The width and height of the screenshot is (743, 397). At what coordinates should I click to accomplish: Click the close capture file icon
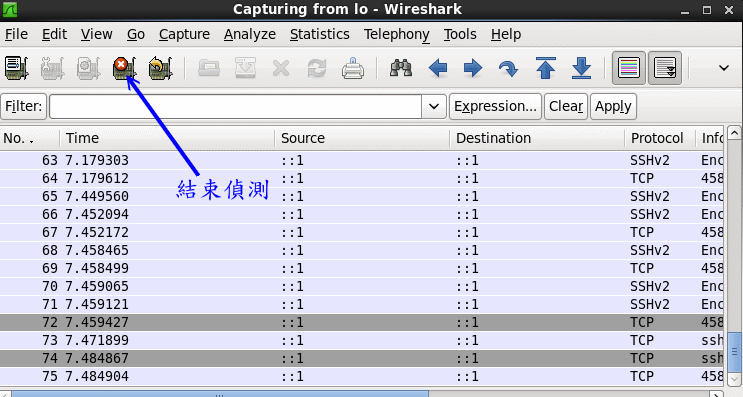[281, 68]
